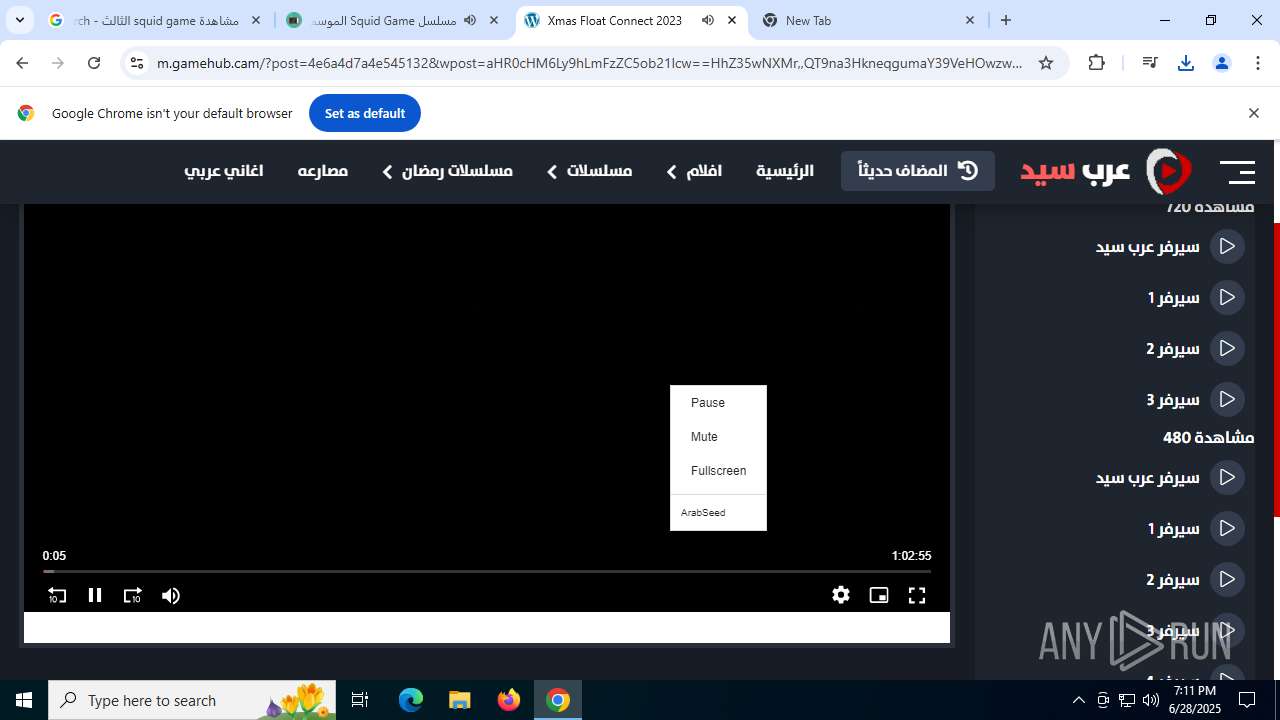Choose Pause from the context menu
This screenshot has height=720, width=1280.
click(x=718, y=402)
